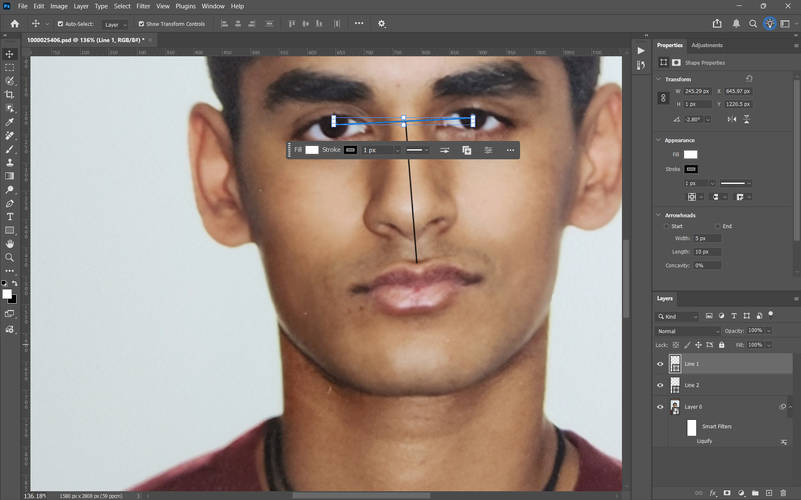Open the Home screen icon

14,23
